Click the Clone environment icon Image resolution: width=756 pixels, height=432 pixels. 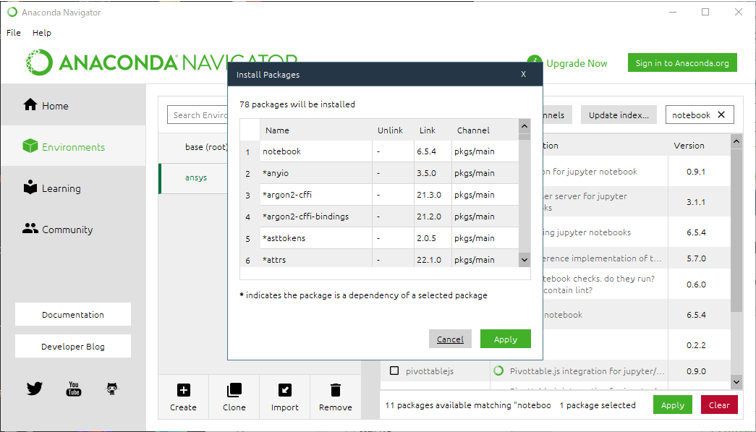(234, 390)
